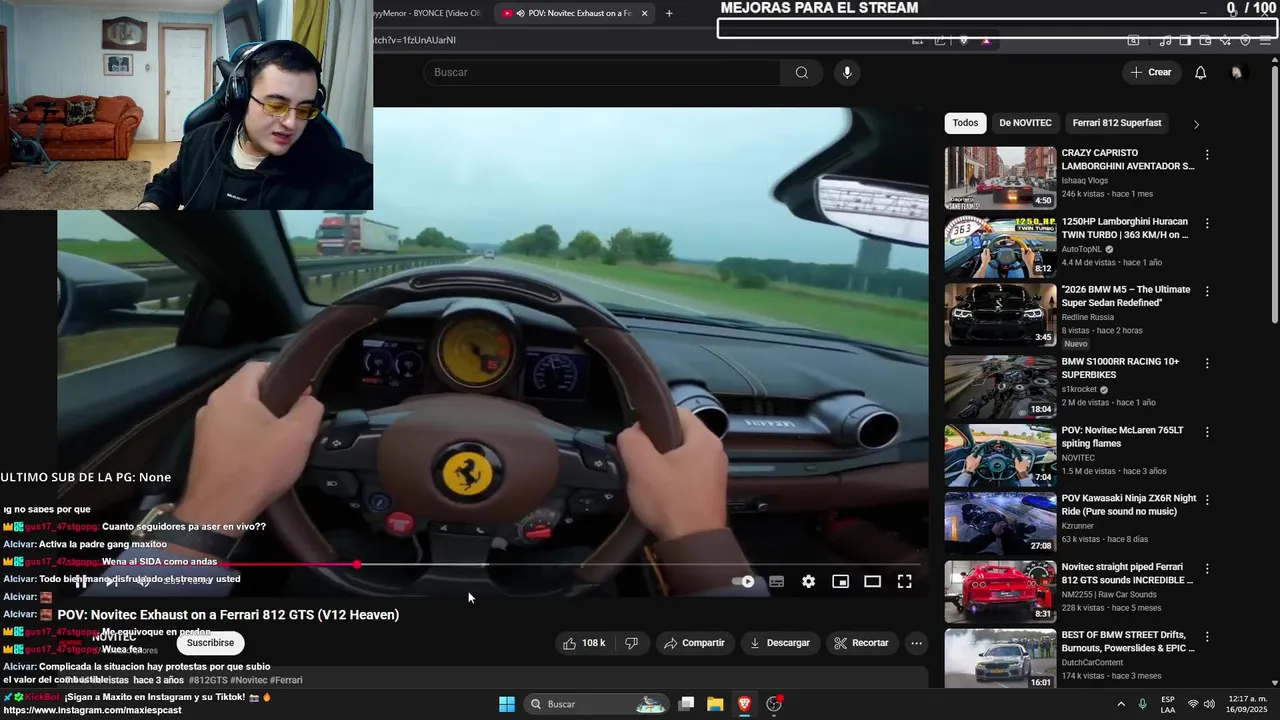
Task: Open Brave Wallet icon in toolbar
Action: 1205,41
